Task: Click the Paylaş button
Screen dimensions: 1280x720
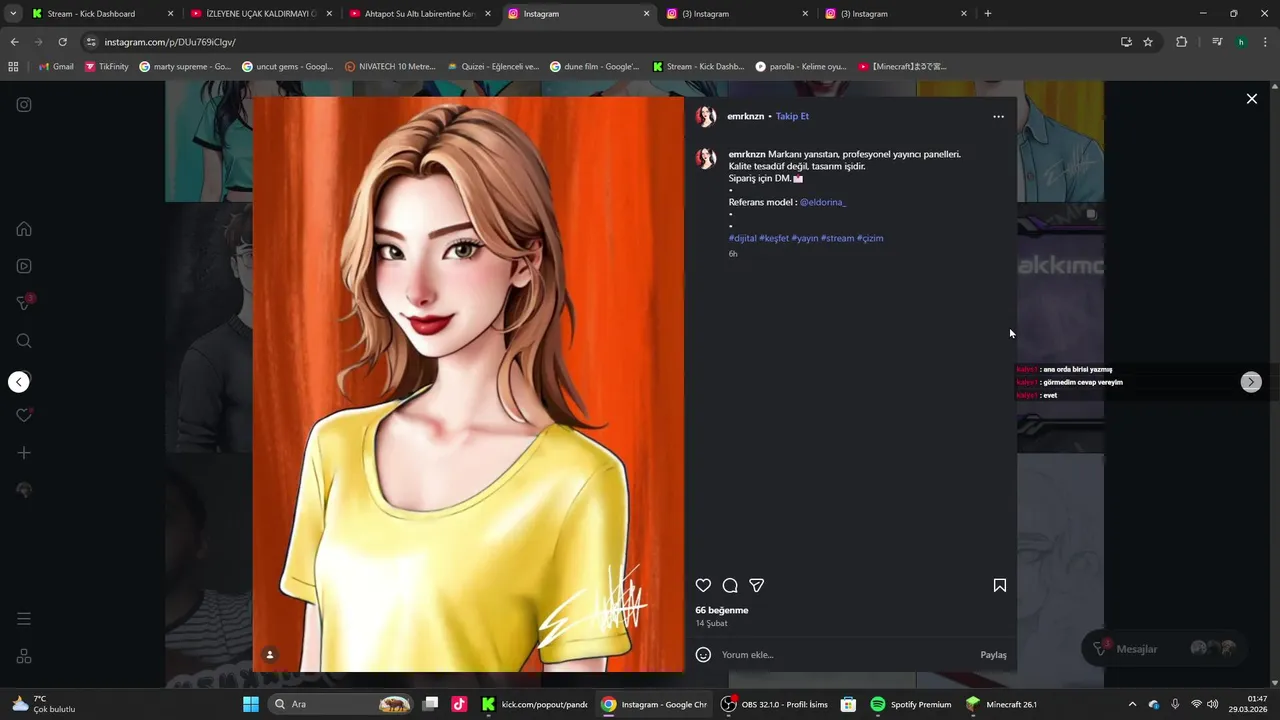Action: pyautogui.click(x=993, y=655)
